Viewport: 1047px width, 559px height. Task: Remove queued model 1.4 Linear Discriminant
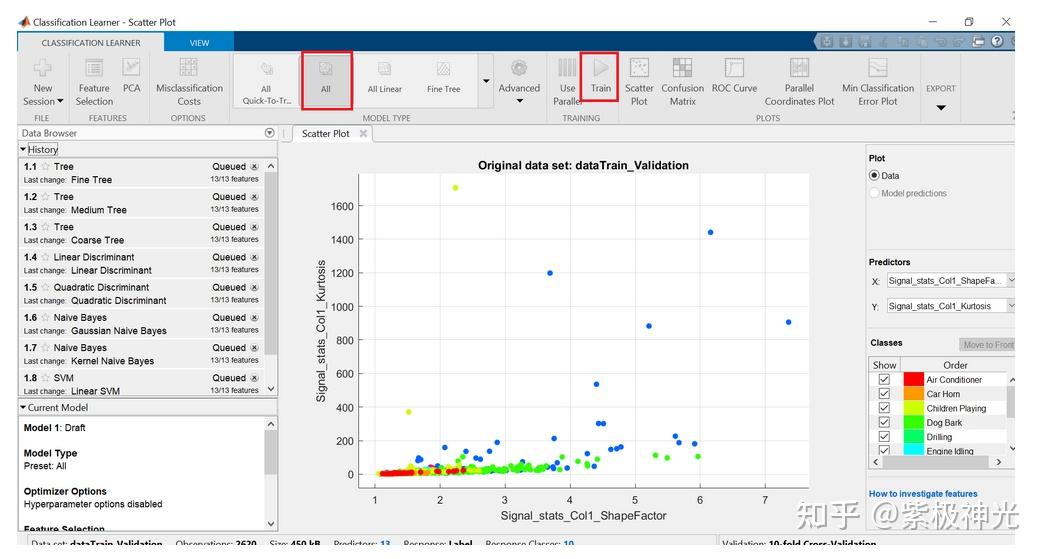click(x=254, y=257)
